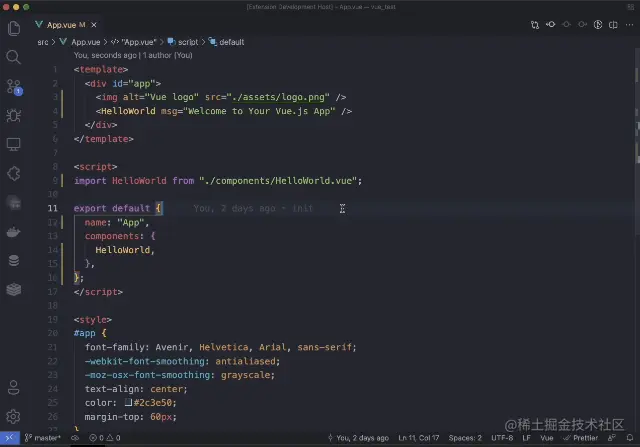
Task: Click the opening <style> tag
Action: [x=93, y=319]
